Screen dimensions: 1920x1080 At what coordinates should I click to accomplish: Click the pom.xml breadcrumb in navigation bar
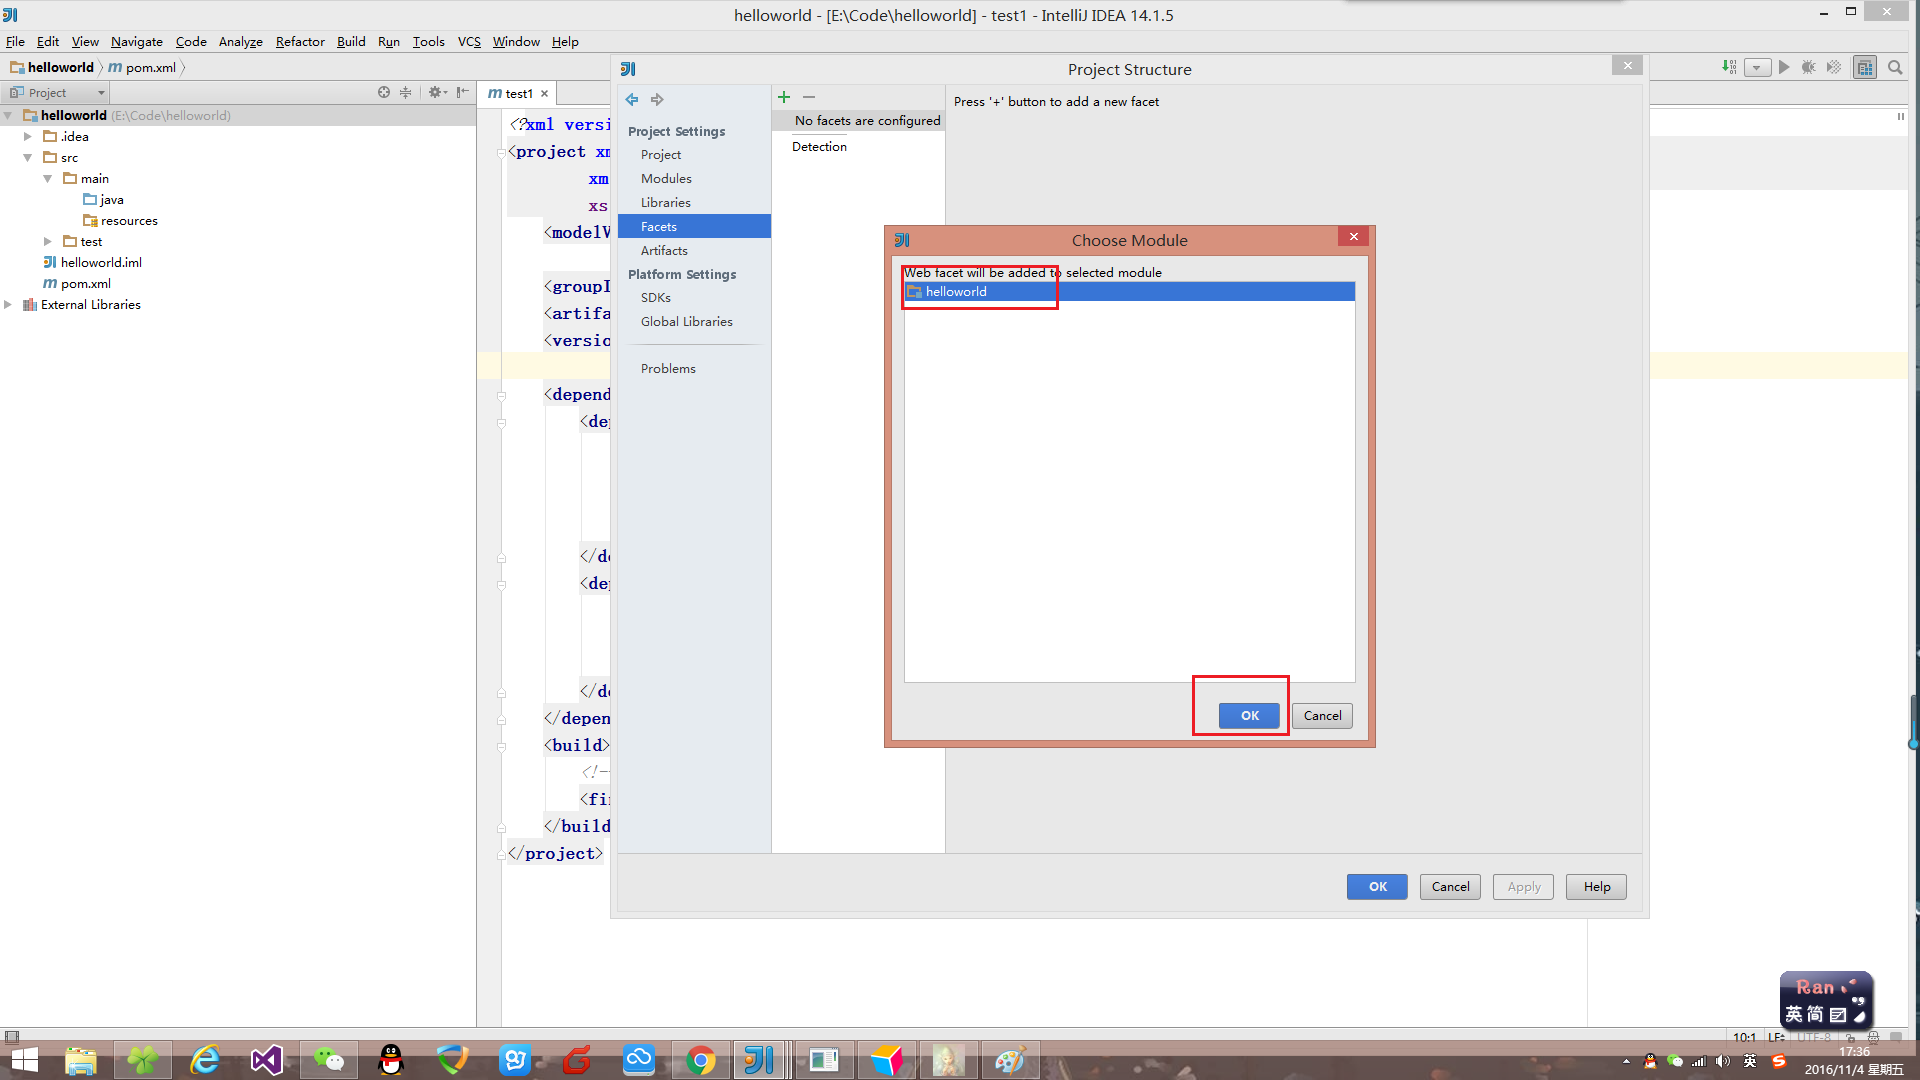(142, 68)
